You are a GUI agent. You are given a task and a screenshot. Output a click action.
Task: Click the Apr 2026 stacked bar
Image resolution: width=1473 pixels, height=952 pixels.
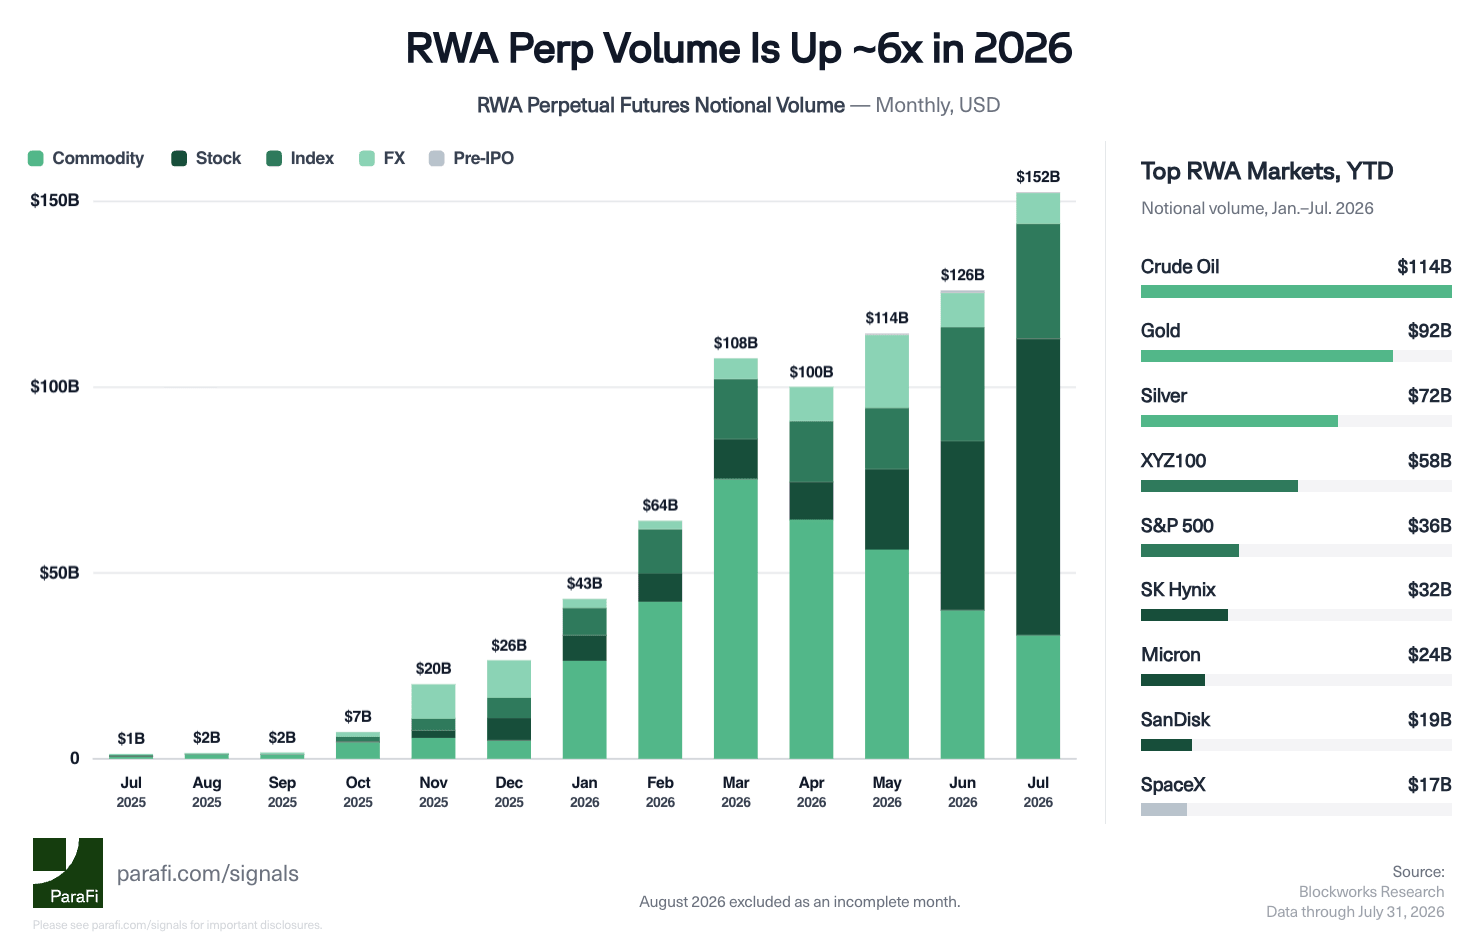[811, 572]
